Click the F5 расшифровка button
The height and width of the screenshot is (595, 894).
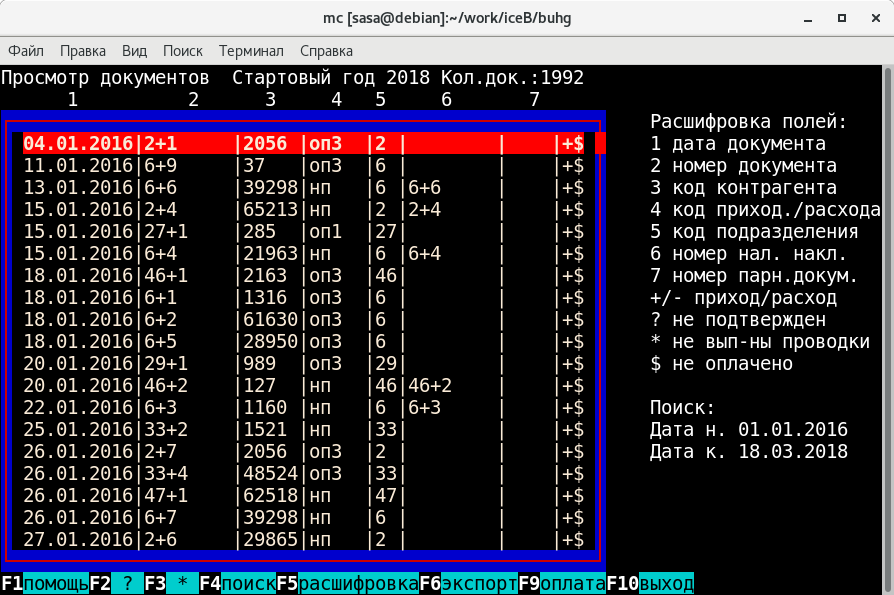click(347, 584)
